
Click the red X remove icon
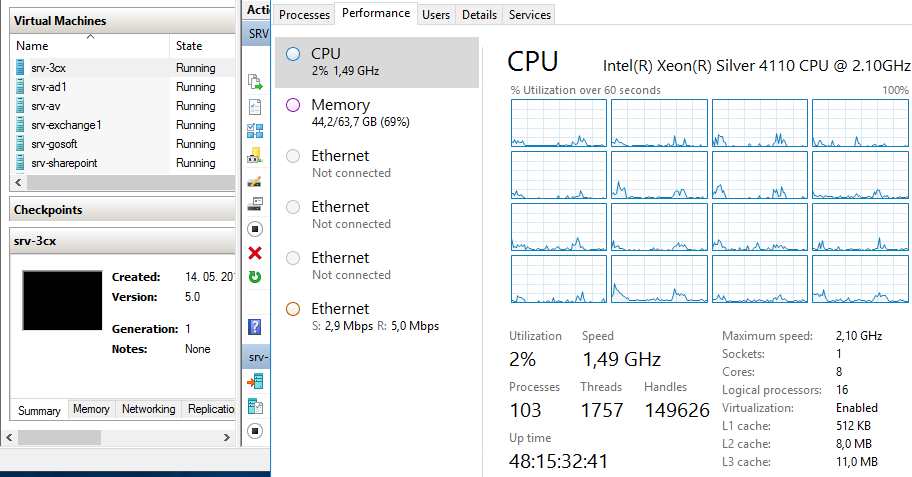255,253
